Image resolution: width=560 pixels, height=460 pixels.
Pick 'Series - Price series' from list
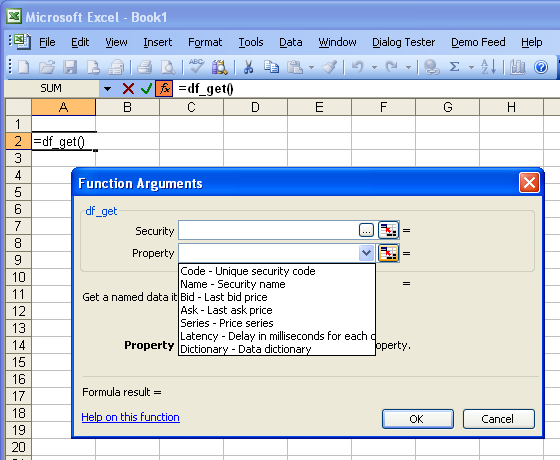[x=277, y=323]
